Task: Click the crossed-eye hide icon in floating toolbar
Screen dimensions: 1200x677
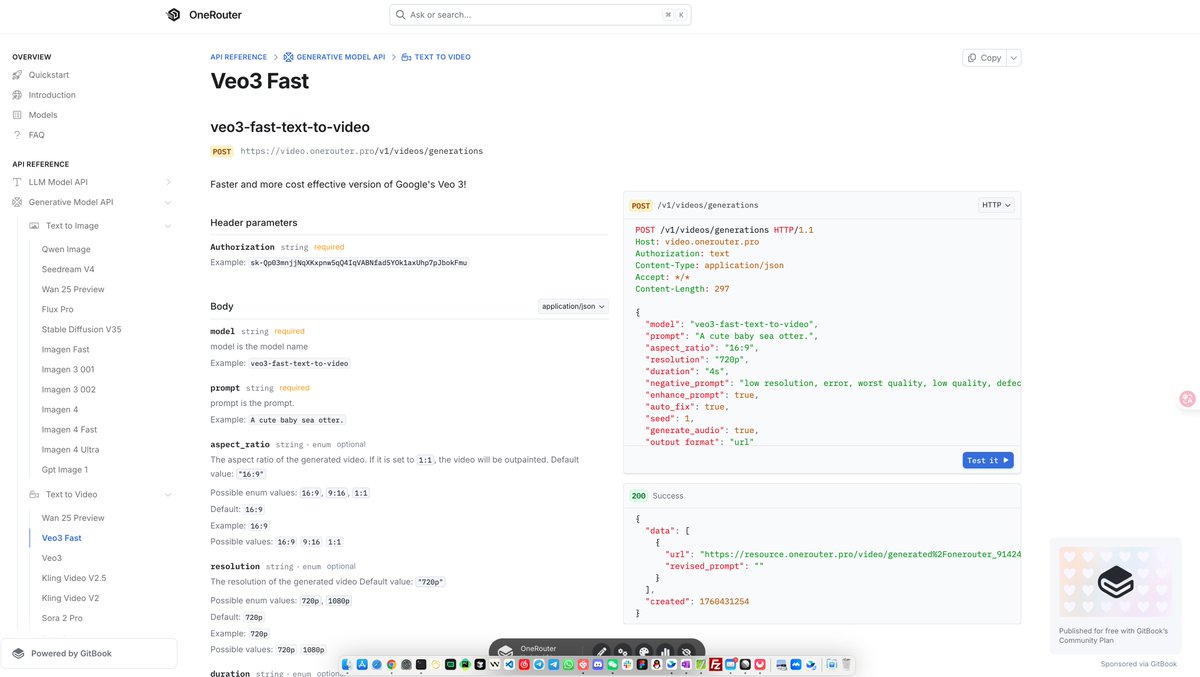Action: click(687, 652)
